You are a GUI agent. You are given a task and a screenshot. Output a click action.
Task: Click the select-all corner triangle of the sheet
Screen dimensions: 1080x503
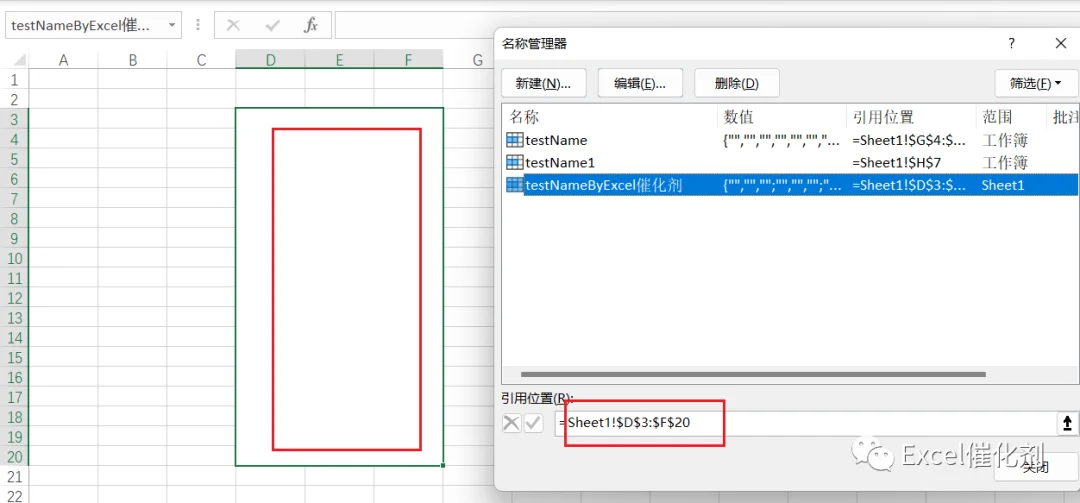[19, 60]
